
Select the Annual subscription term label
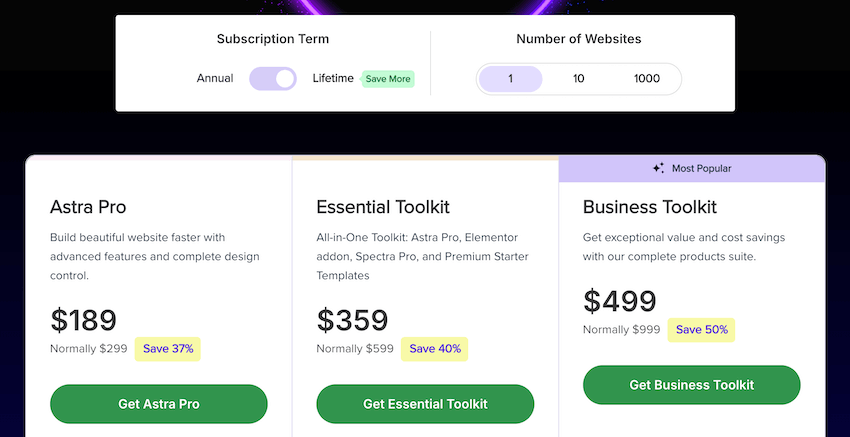[215, 79]
